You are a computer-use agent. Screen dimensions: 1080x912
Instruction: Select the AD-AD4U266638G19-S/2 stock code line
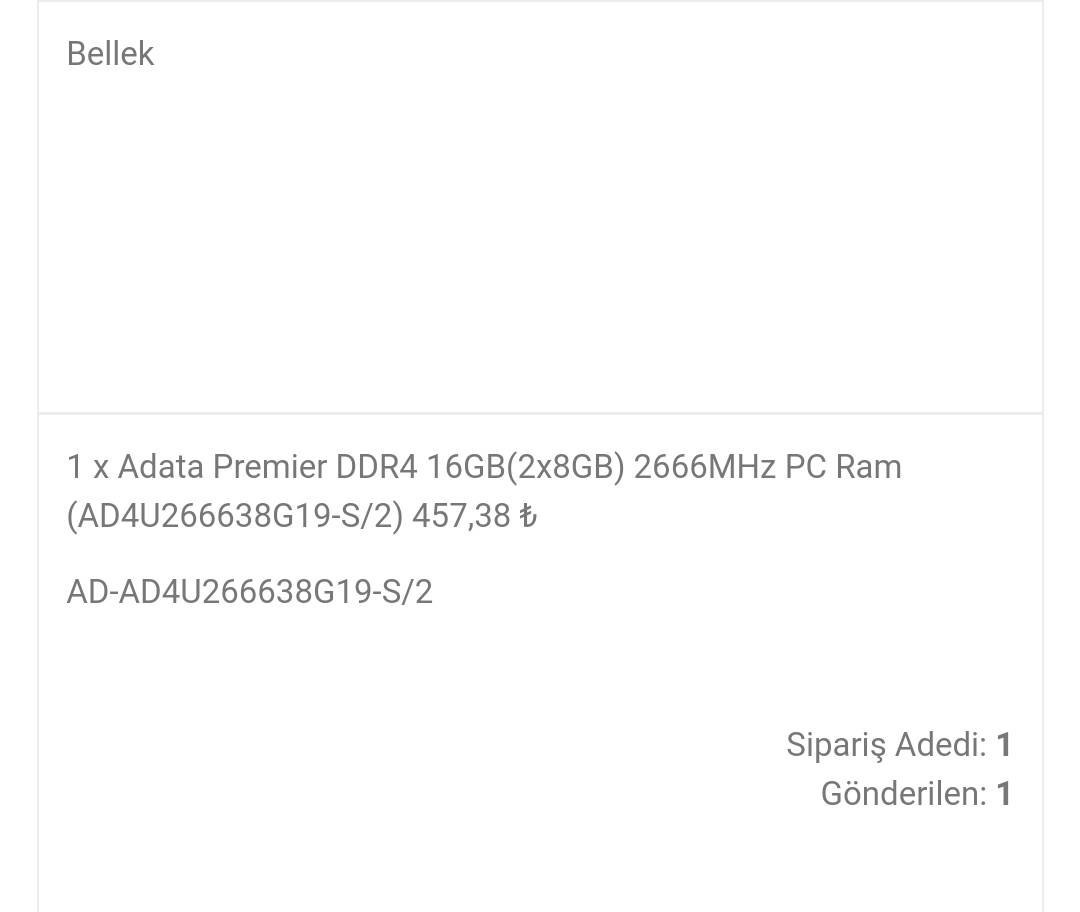coord(249,592)
